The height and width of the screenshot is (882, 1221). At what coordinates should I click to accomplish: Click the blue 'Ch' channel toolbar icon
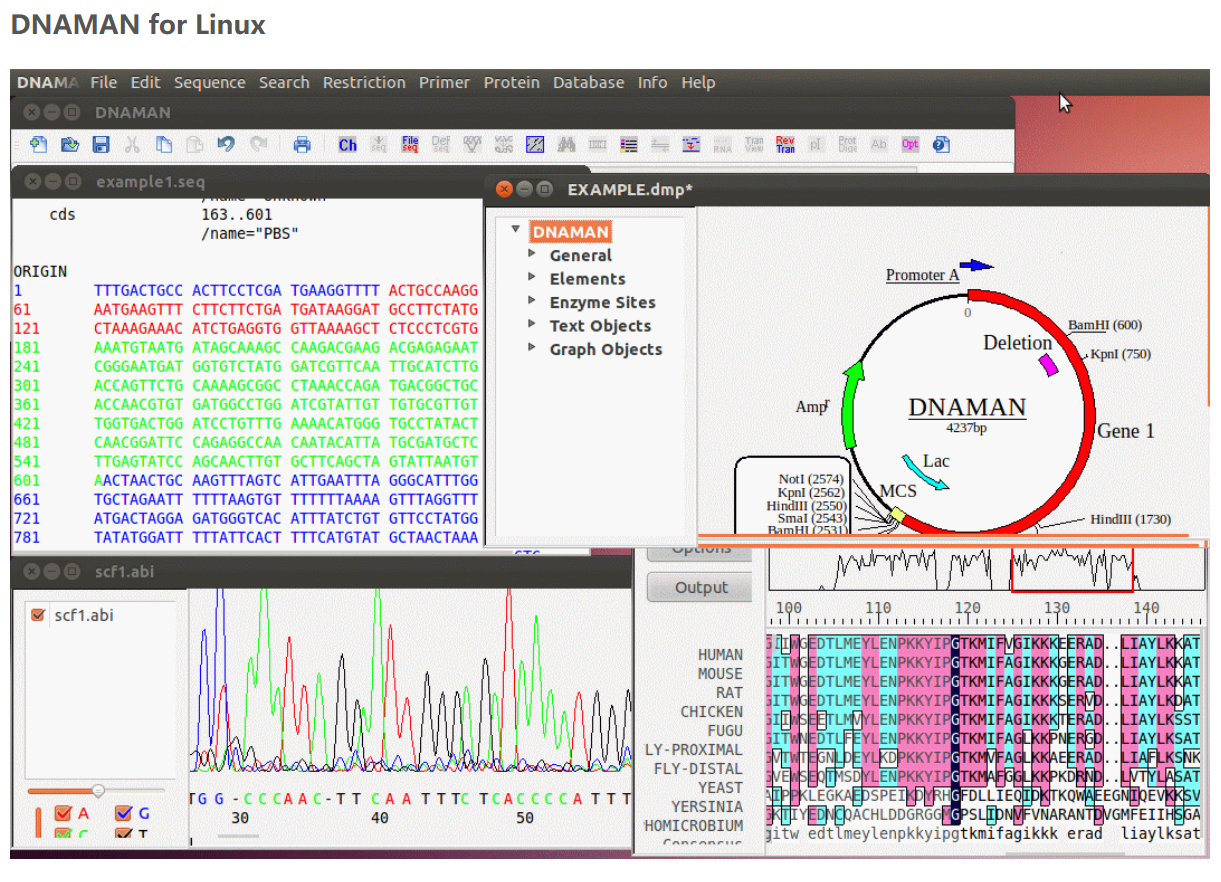pos(347,145)
